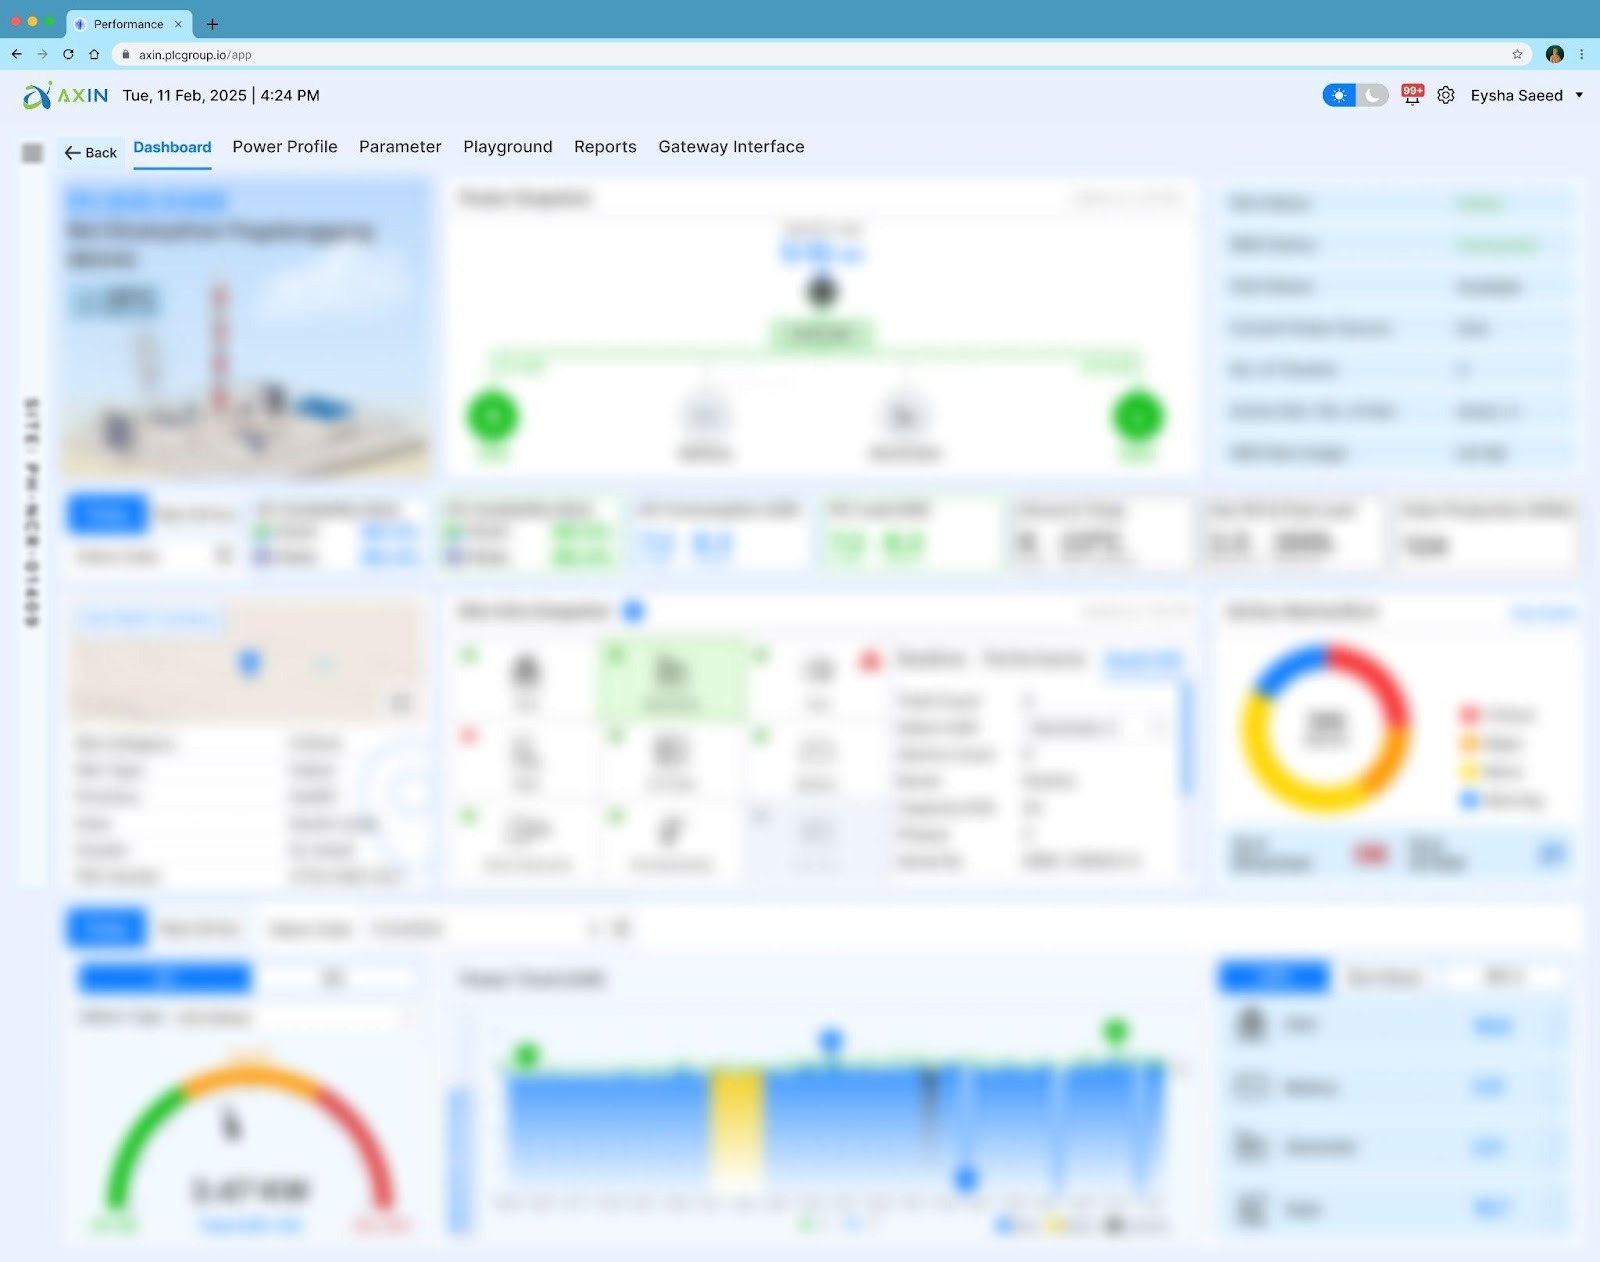This screenshot has height=1262, width=1600.
Task: Open settings via the gear icon
Action: pos(1446,95)
